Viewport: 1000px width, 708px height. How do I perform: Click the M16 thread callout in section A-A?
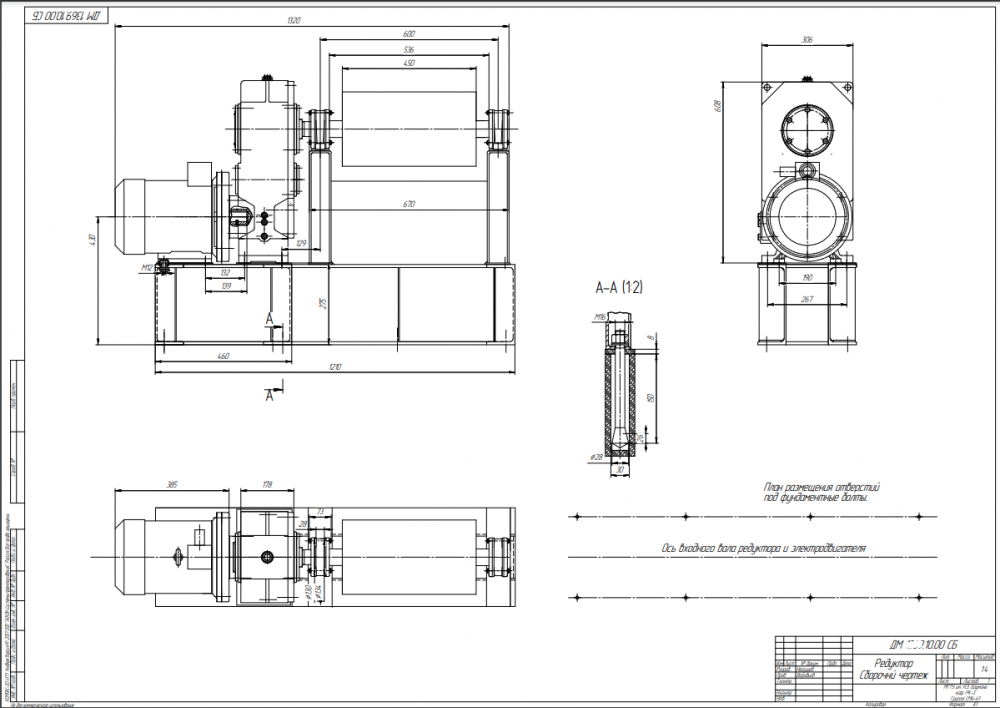600,317
